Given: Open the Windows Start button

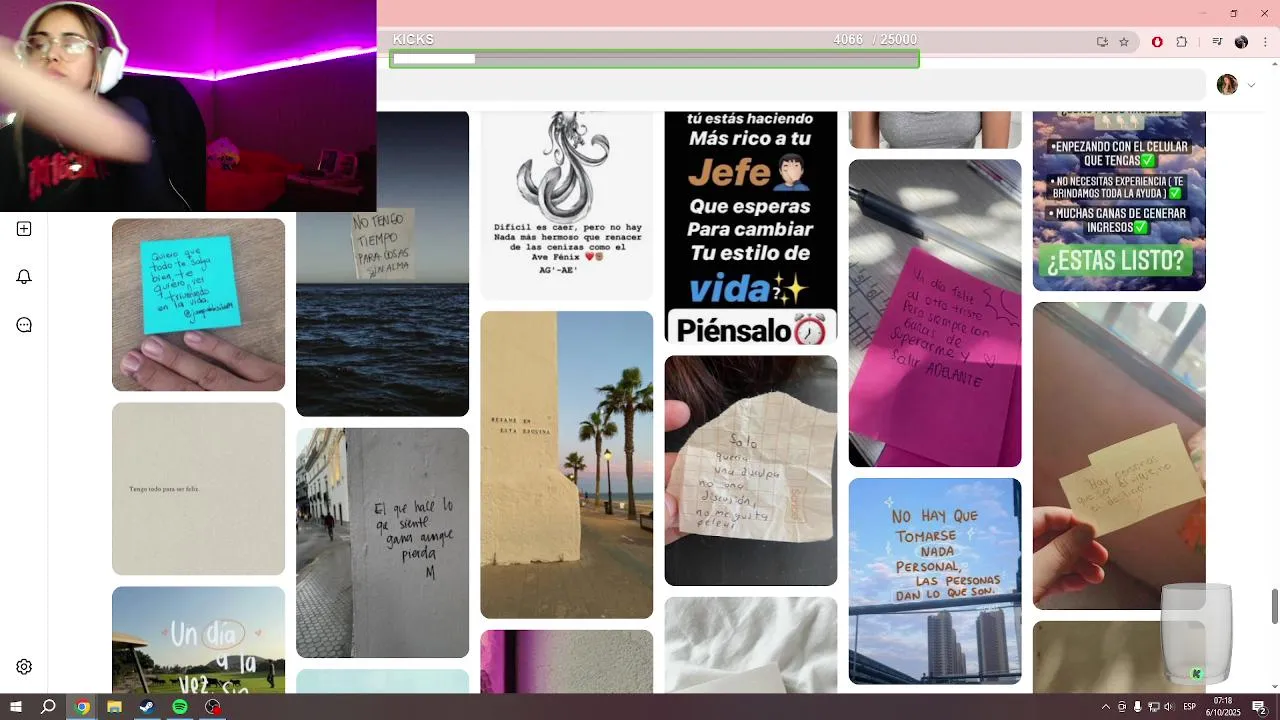Looking at the screenshot, I should 16,707.
